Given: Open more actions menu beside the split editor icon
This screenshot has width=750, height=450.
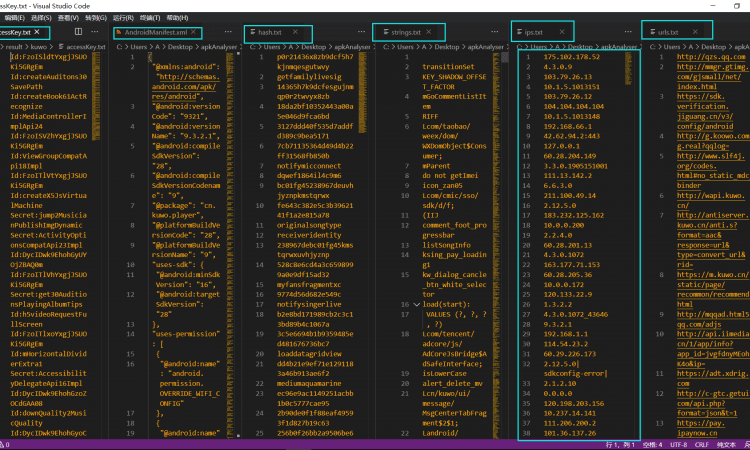Looking at the screenshot, I should click(x=95, y=32).
